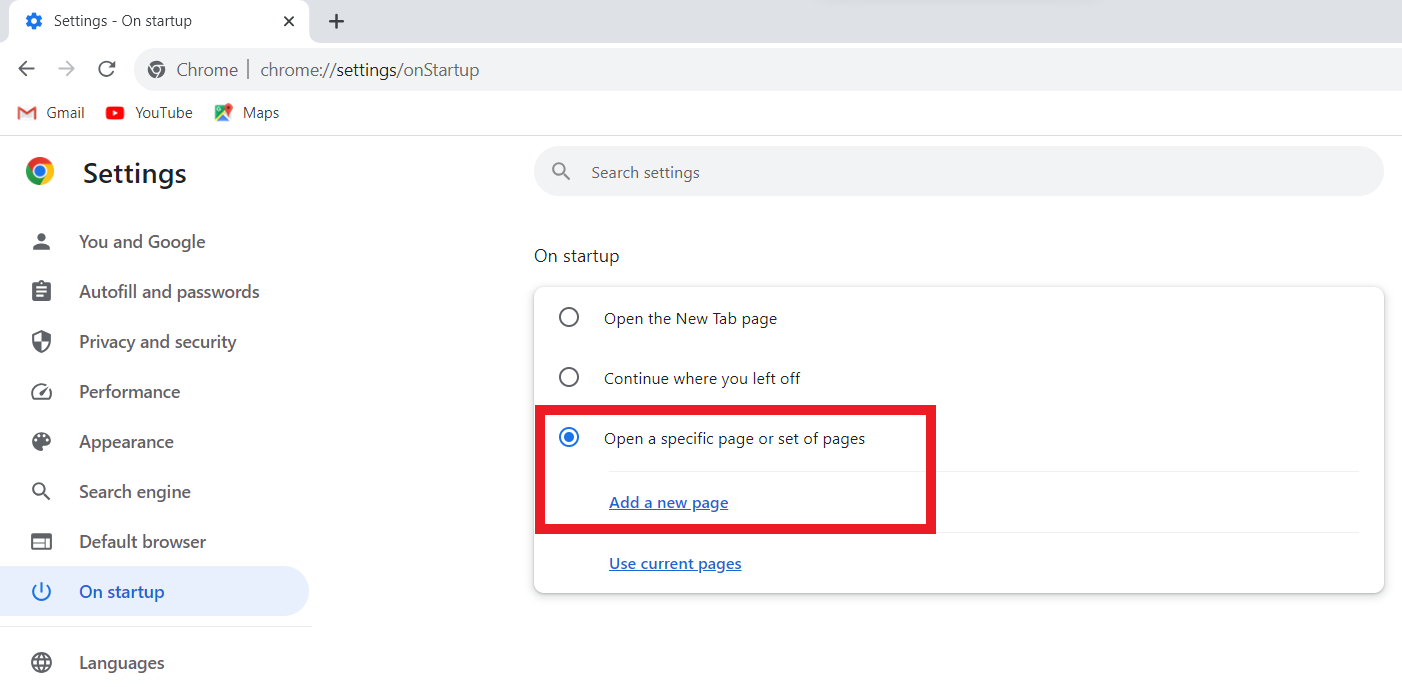Click the Use current pages link
Screen dimensions: 1402x687
[675, 563]
